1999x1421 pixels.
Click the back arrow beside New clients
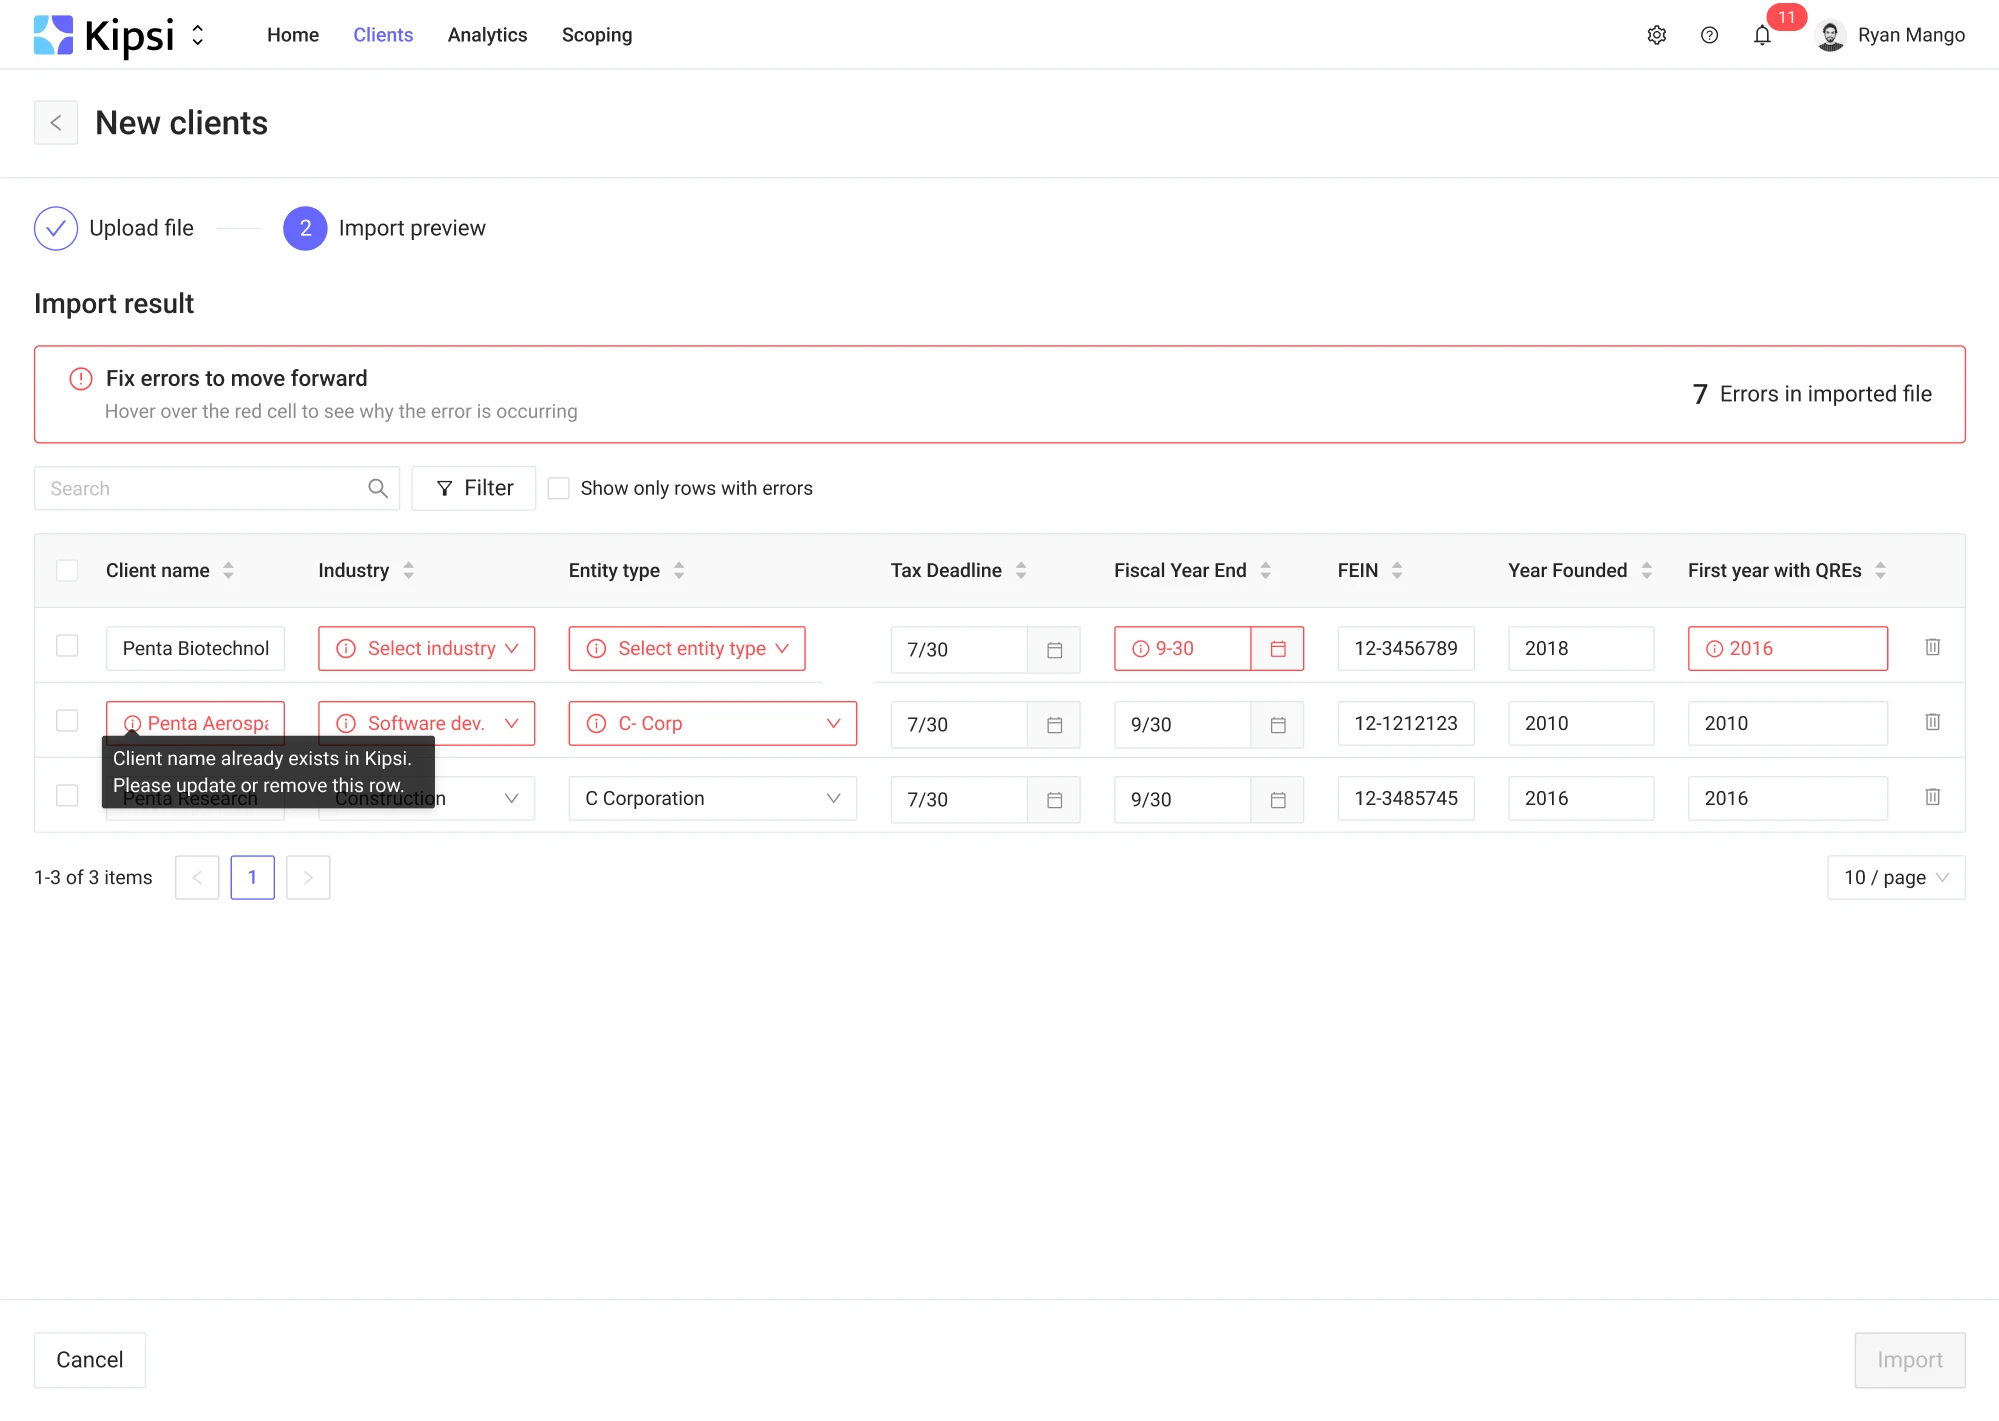[x=56, y=123]
